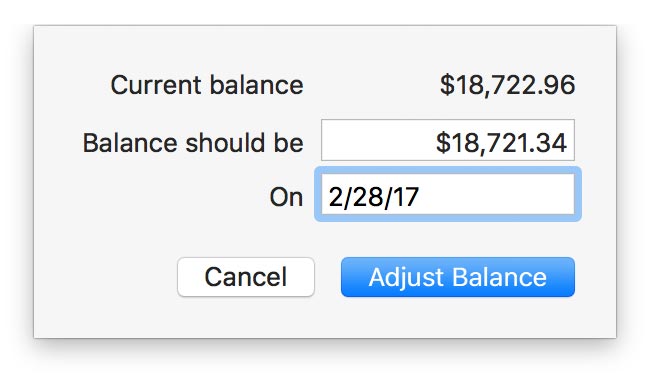The width and height of the screenshot is (650, 380).
Task: Click the word Current in balance label
Action: 156,85
